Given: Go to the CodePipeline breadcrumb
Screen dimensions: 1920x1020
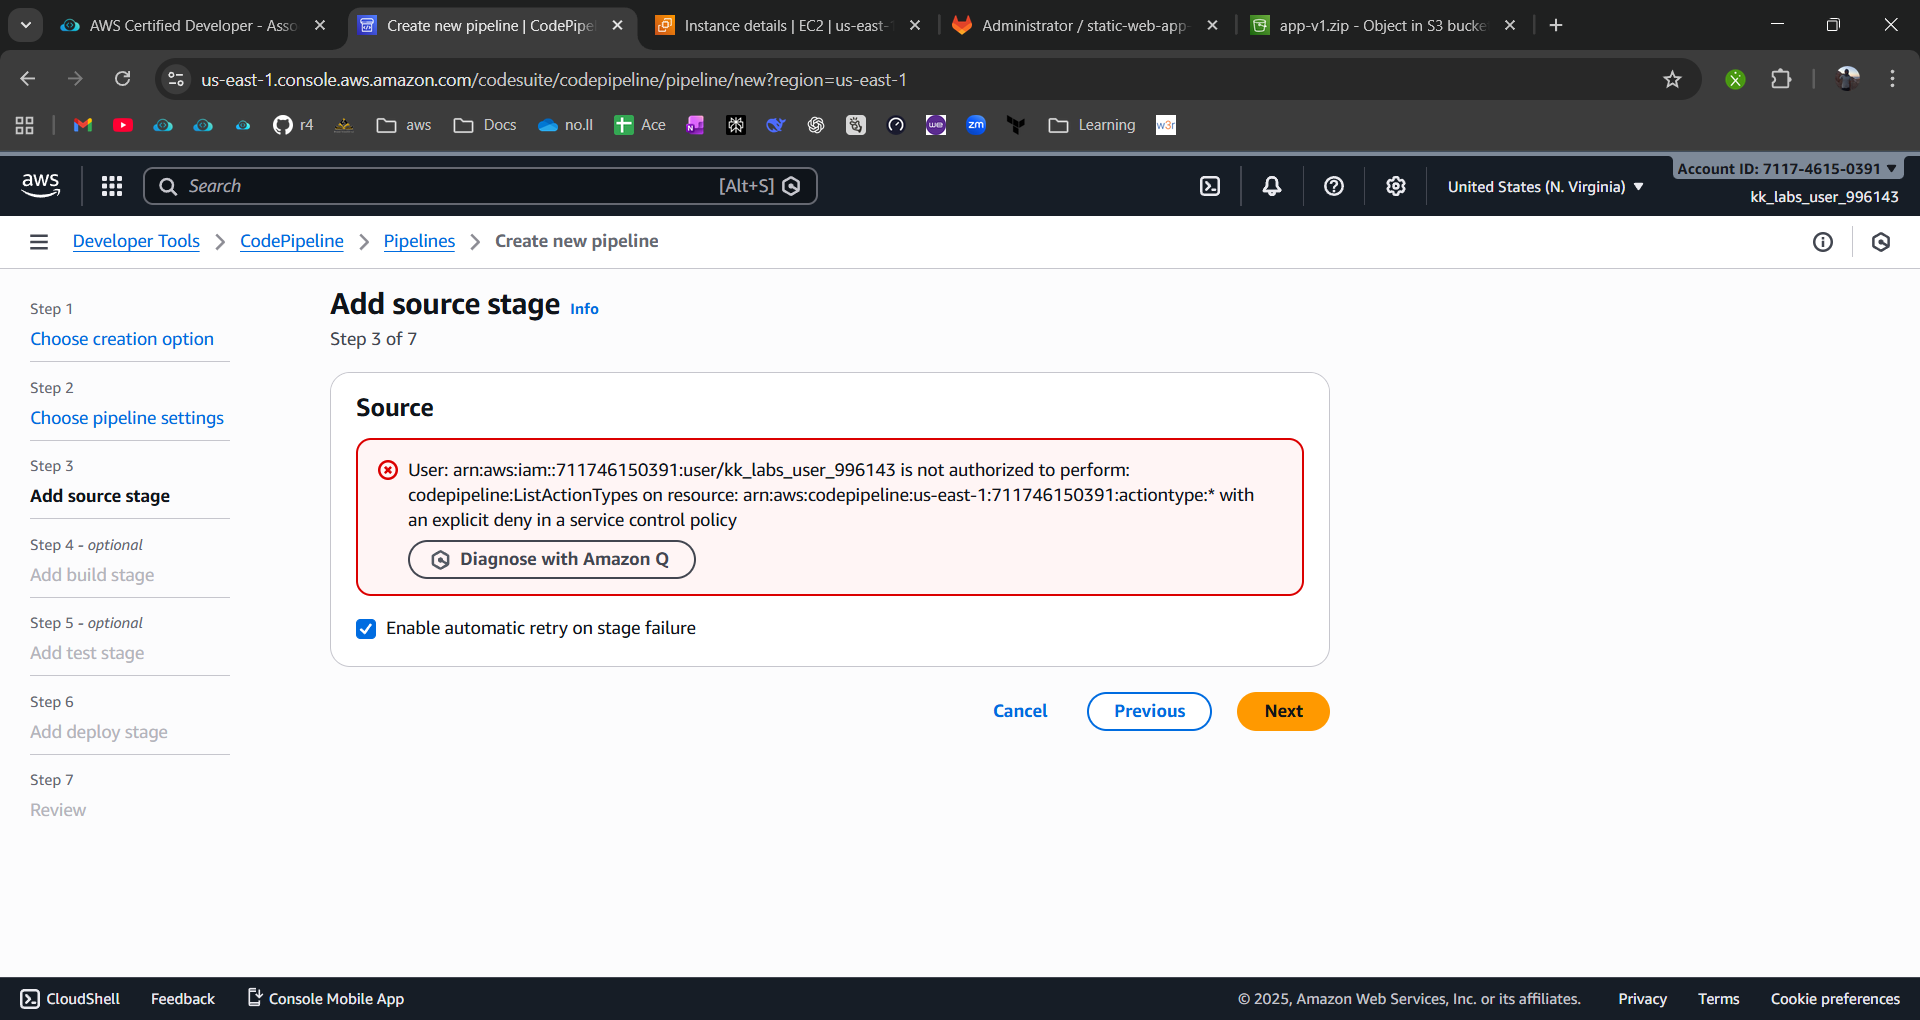Looking at the screenshot, I should pyautogui.click(x=292, y=241).
